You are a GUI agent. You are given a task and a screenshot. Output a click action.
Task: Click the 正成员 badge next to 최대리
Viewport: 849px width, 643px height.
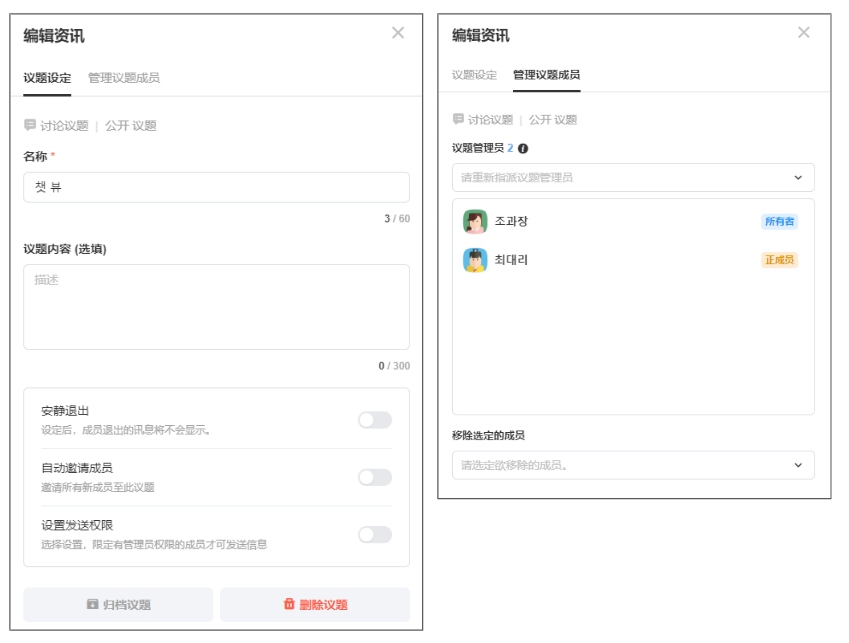pos(780,260)
